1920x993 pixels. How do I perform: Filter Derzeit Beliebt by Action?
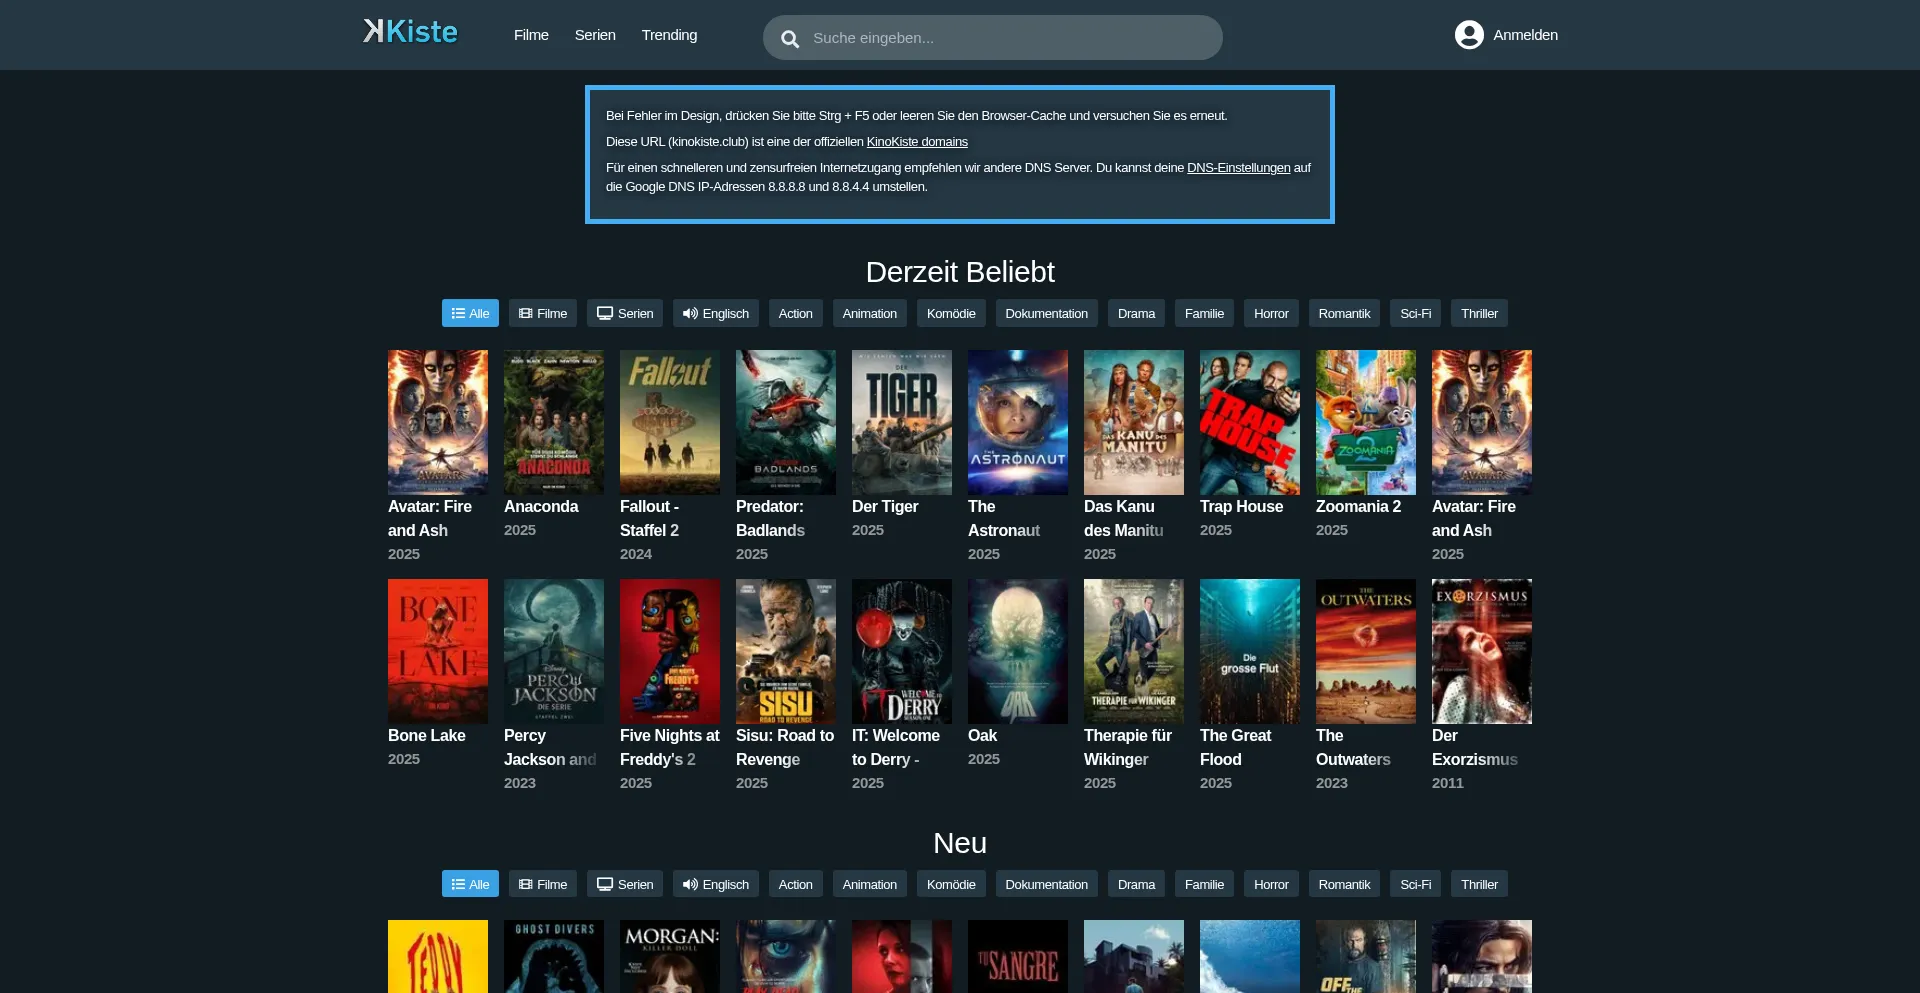[796, 313]
